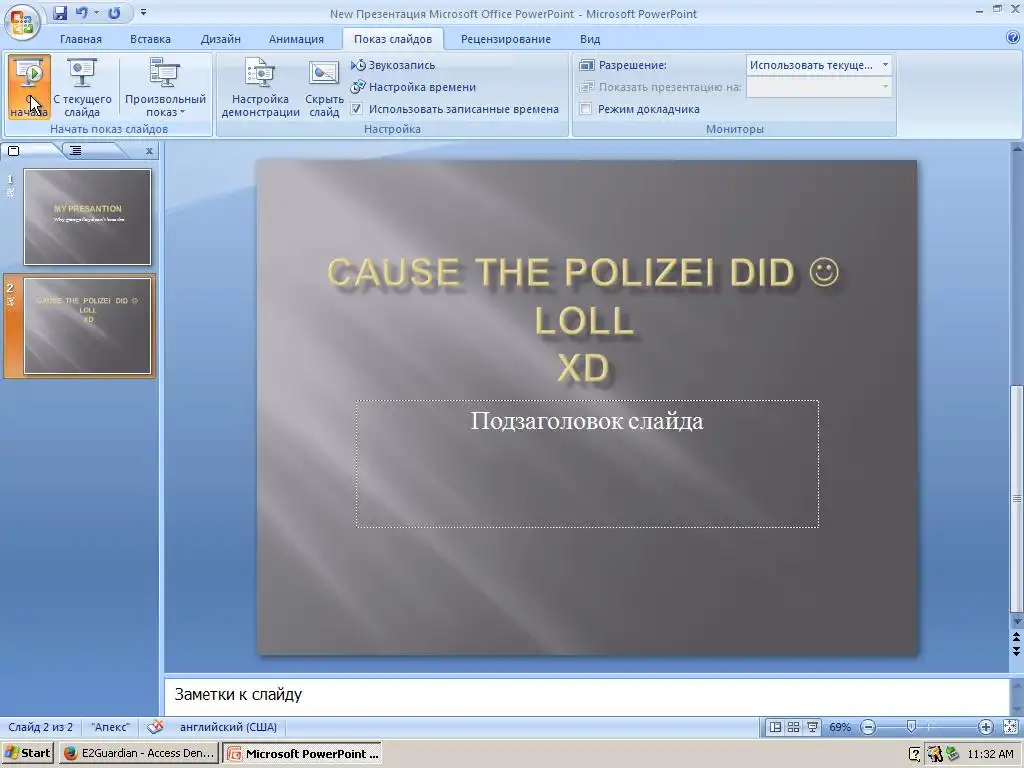This screenshot has height=768, width=1024.
Task: Go to next slide double-arrow button
Action: (1016, 650)
